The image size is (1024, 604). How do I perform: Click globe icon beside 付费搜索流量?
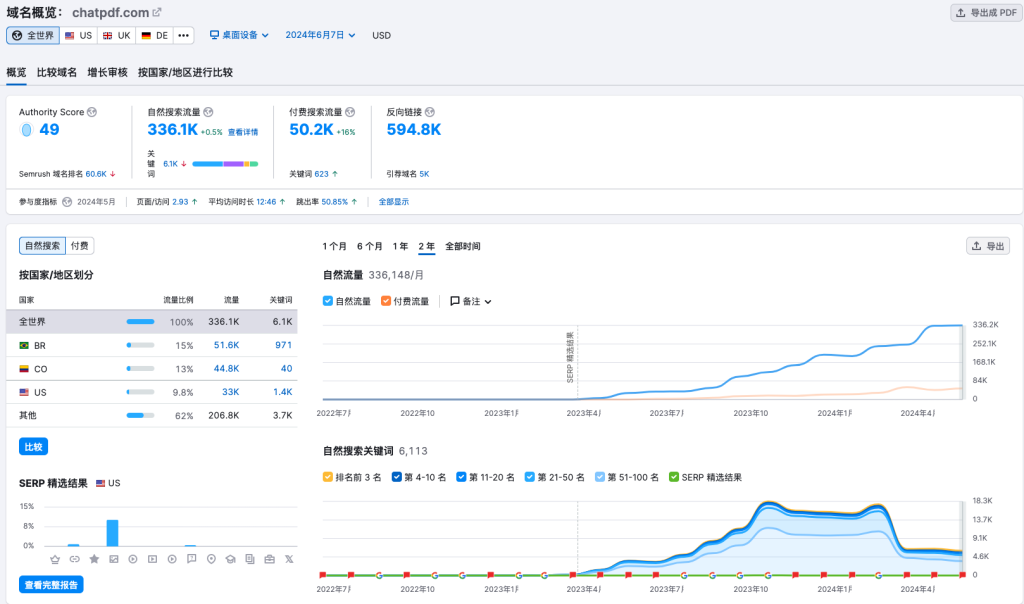tap(350, 112)
